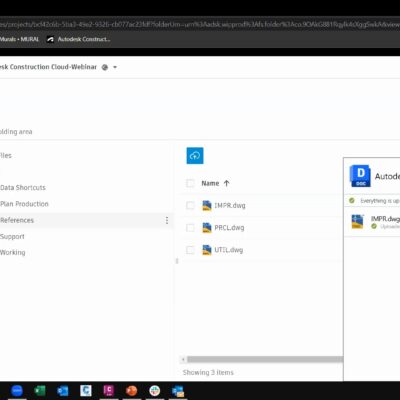The height and width of the screenshot is (400, 400).
Task: Open Excel from the taskbar
Action: tap(40, 390)
